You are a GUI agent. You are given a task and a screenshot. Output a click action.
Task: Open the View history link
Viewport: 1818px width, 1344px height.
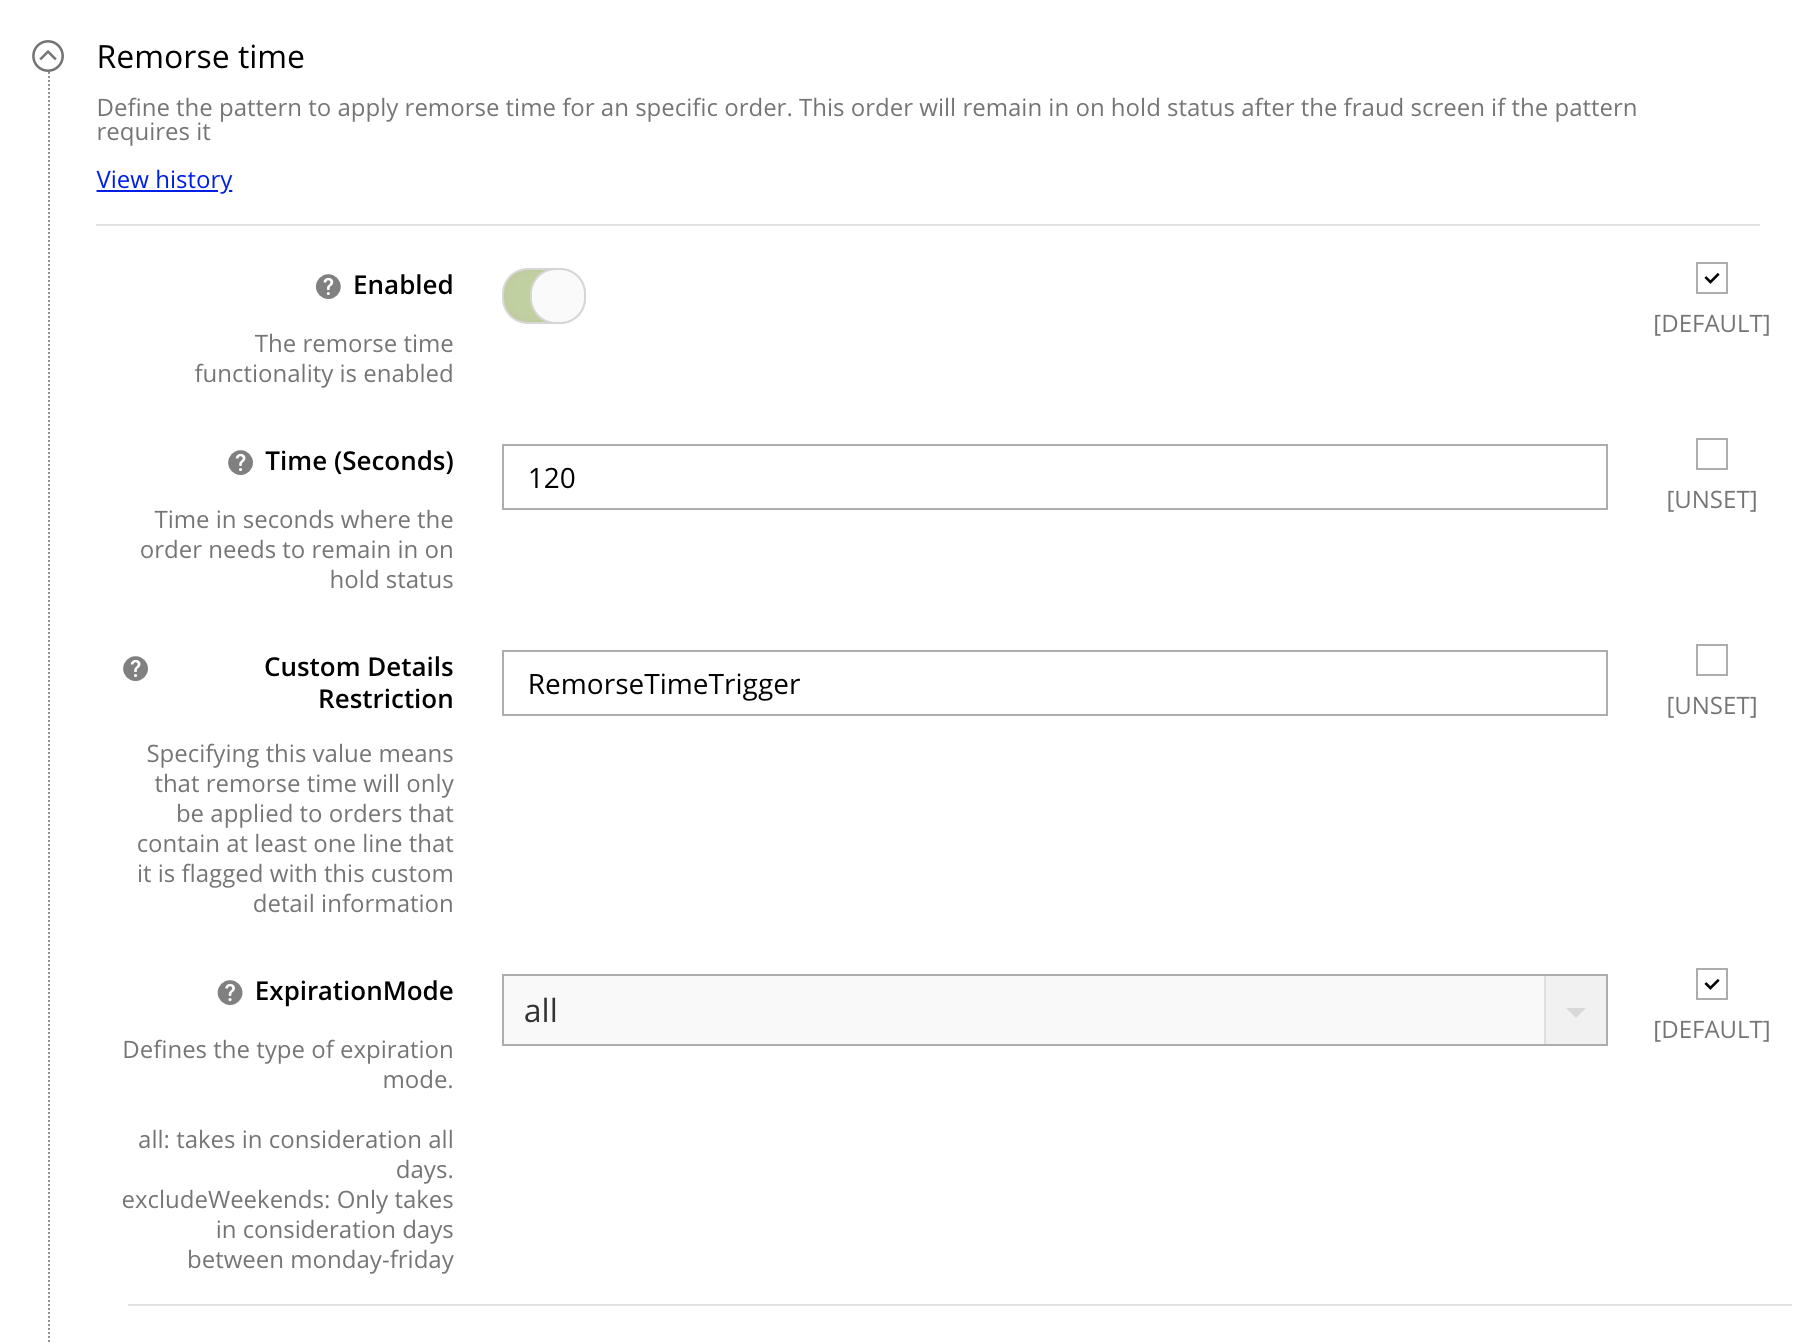pyautogui.click(x=164, y=180)
